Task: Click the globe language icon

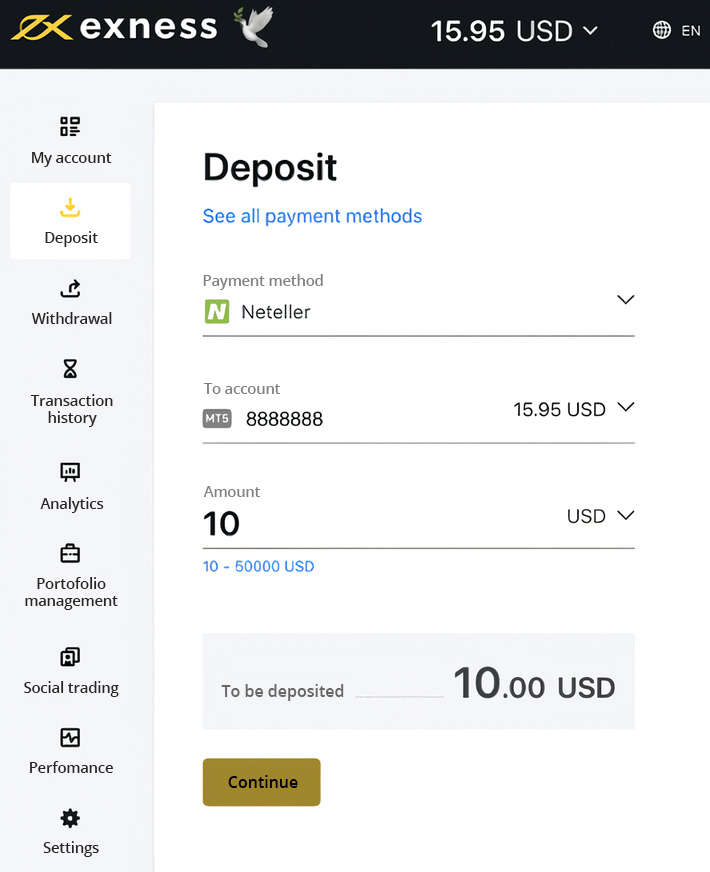Action: [x=661, y=30]
